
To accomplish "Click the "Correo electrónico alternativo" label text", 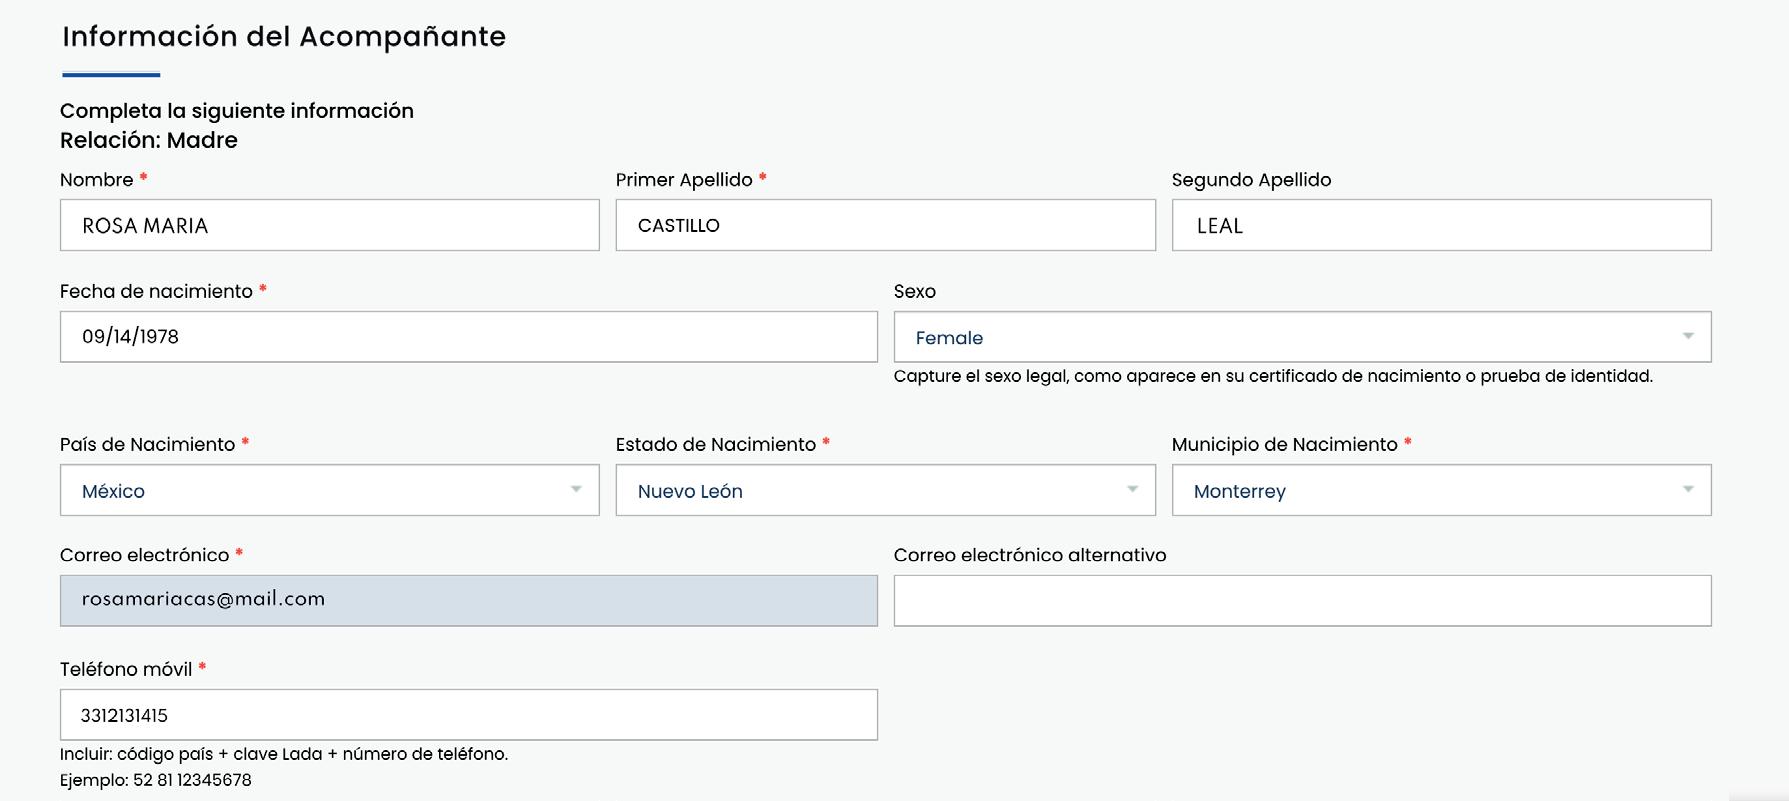I will coord(1030,555).
